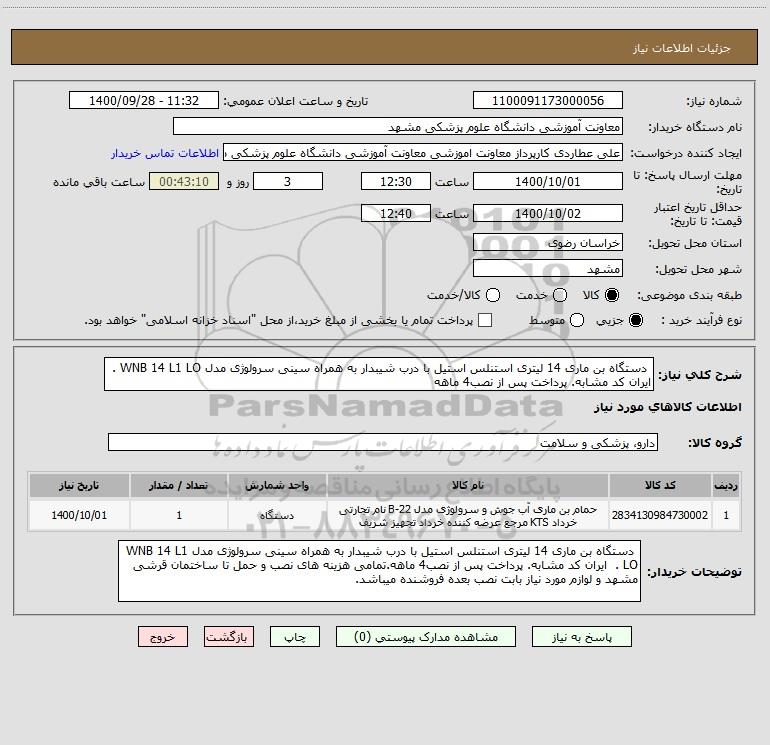Click مشاهده مدارک پیوستی (0) button
This screenshot has height=745, width=770.
426,637
